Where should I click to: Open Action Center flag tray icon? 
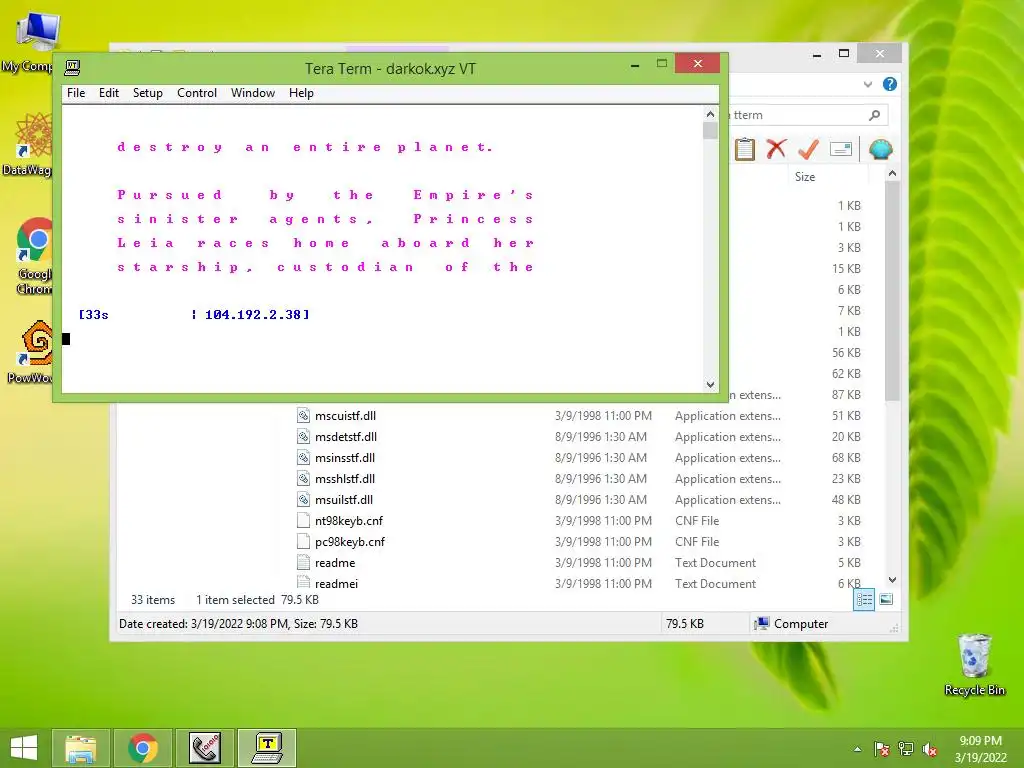pyautogui.click(x=881, y=750)
